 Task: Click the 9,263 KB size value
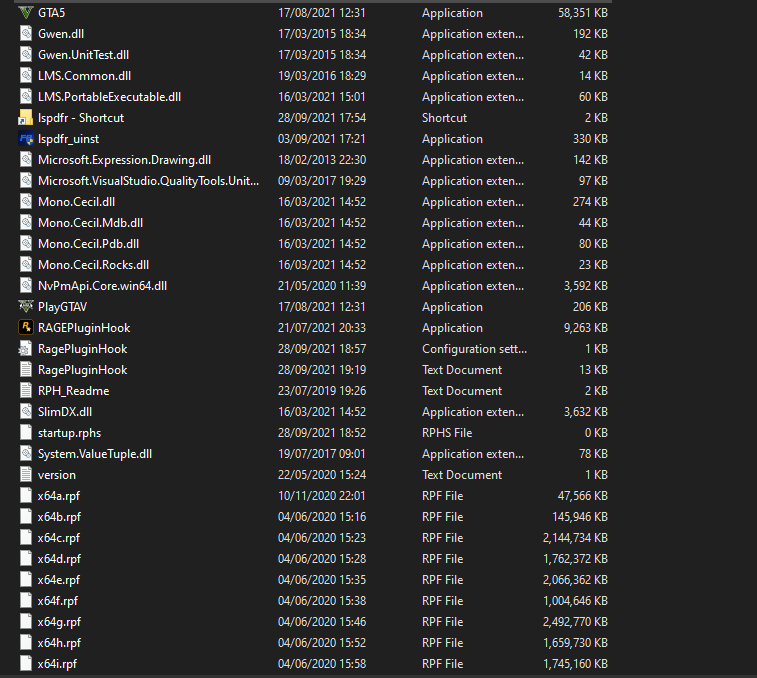point(586,328)
